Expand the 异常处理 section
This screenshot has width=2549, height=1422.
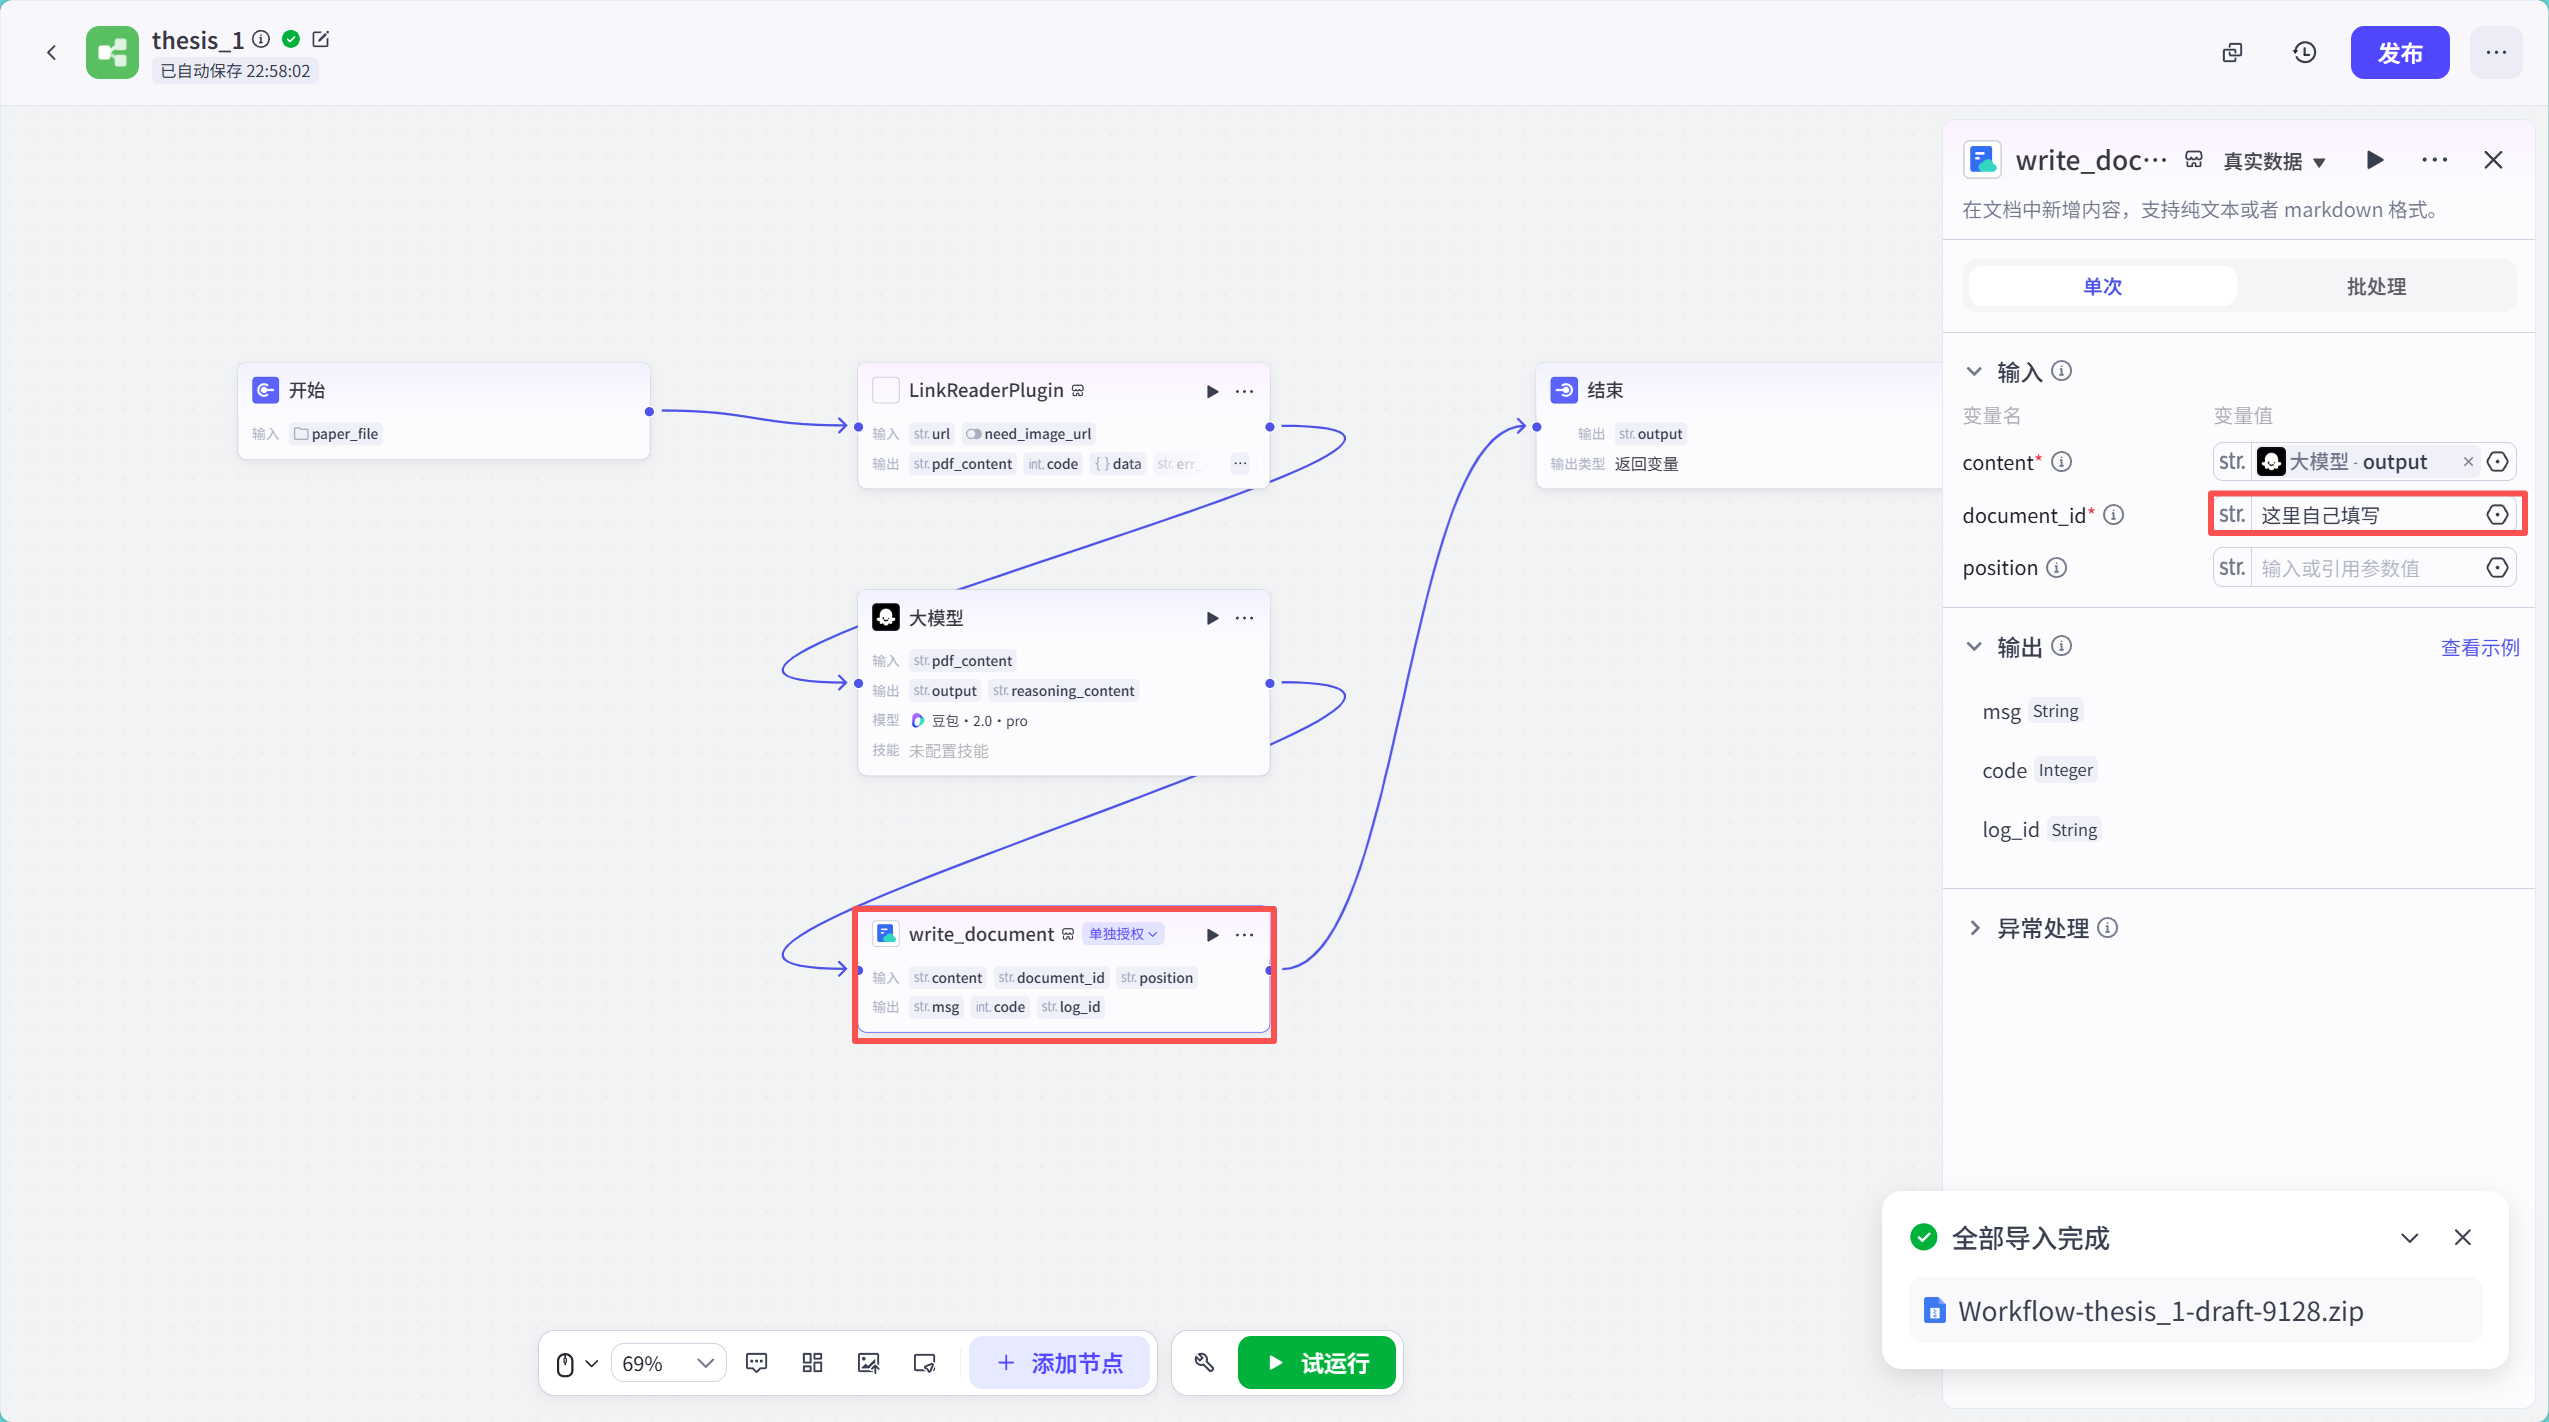pos(1974,927)
